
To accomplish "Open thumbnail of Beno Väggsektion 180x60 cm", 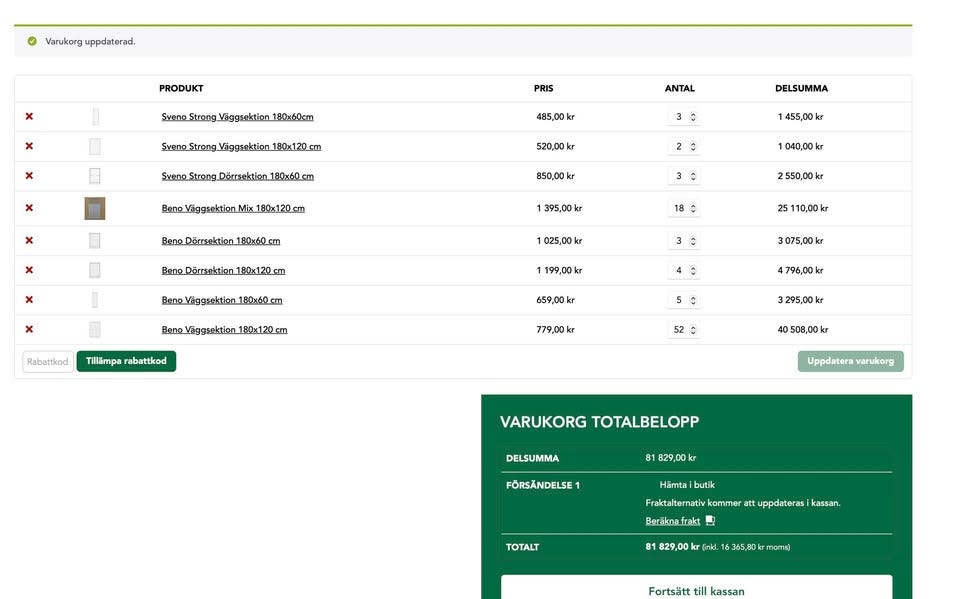I will (95, 300).
